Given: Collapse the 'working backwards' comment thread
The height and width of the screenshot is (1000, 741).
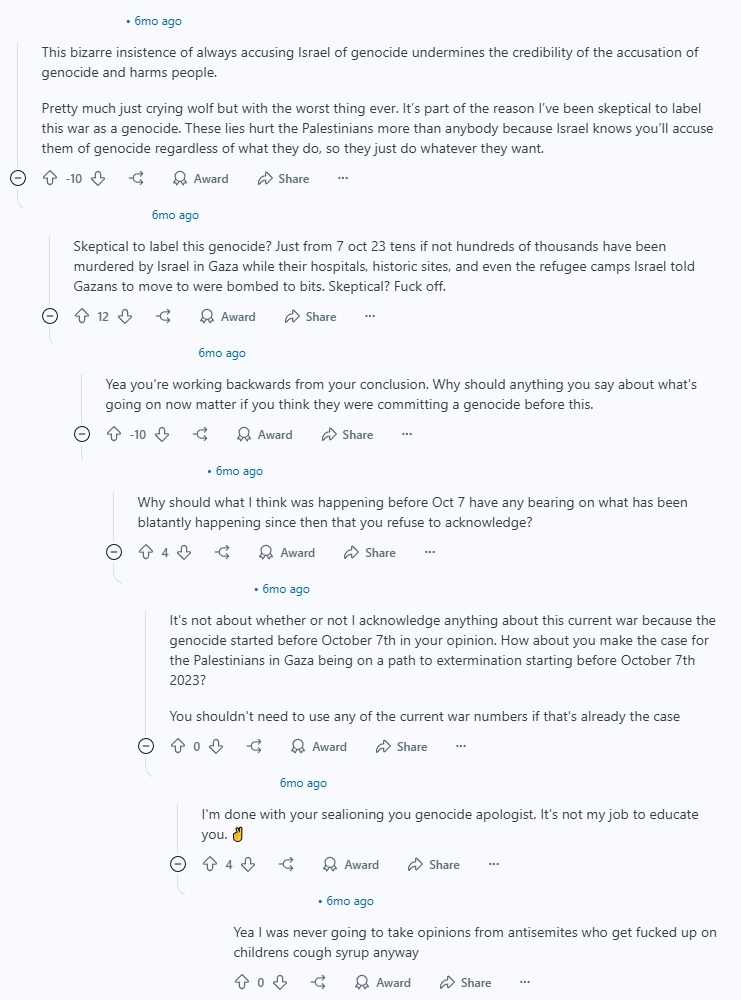Looking at the screenshot, I should 82,434.
